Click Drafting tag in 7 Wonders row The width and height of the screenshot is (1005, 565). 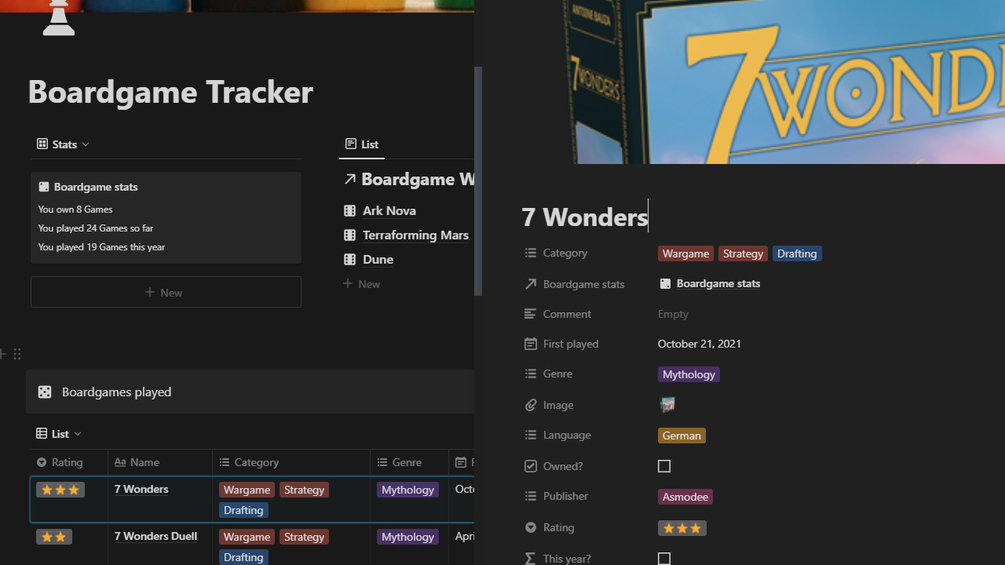pos(244,510)
